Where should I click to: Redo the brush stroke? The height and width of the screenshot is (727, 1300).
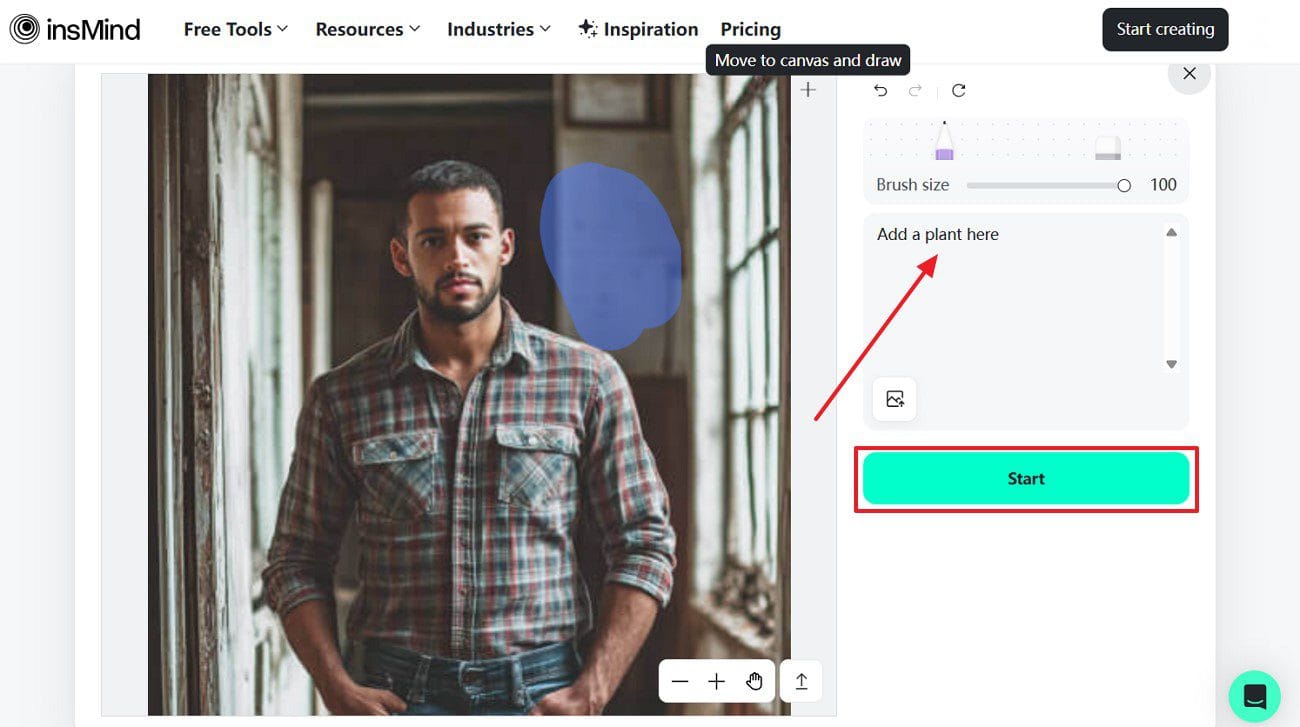click(x=915, y=90)
